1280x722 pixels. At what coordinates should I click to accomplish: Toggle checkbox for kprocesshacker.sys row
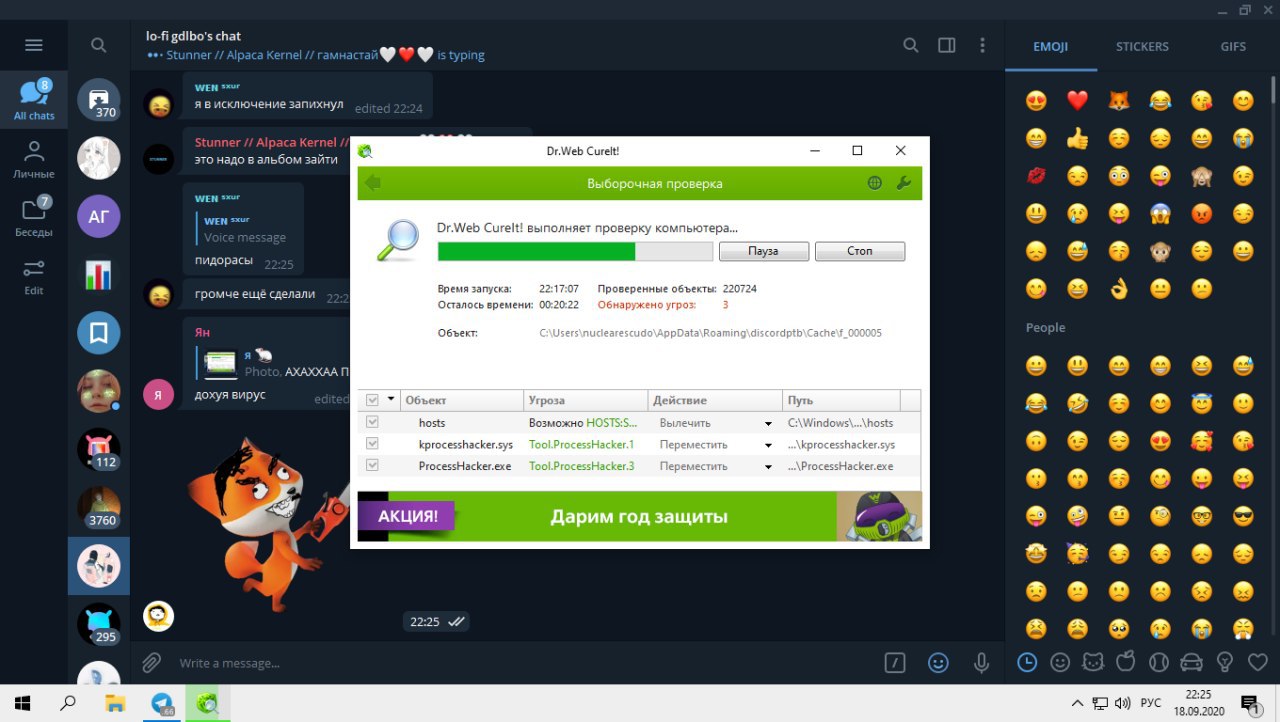tap(373, 444)
